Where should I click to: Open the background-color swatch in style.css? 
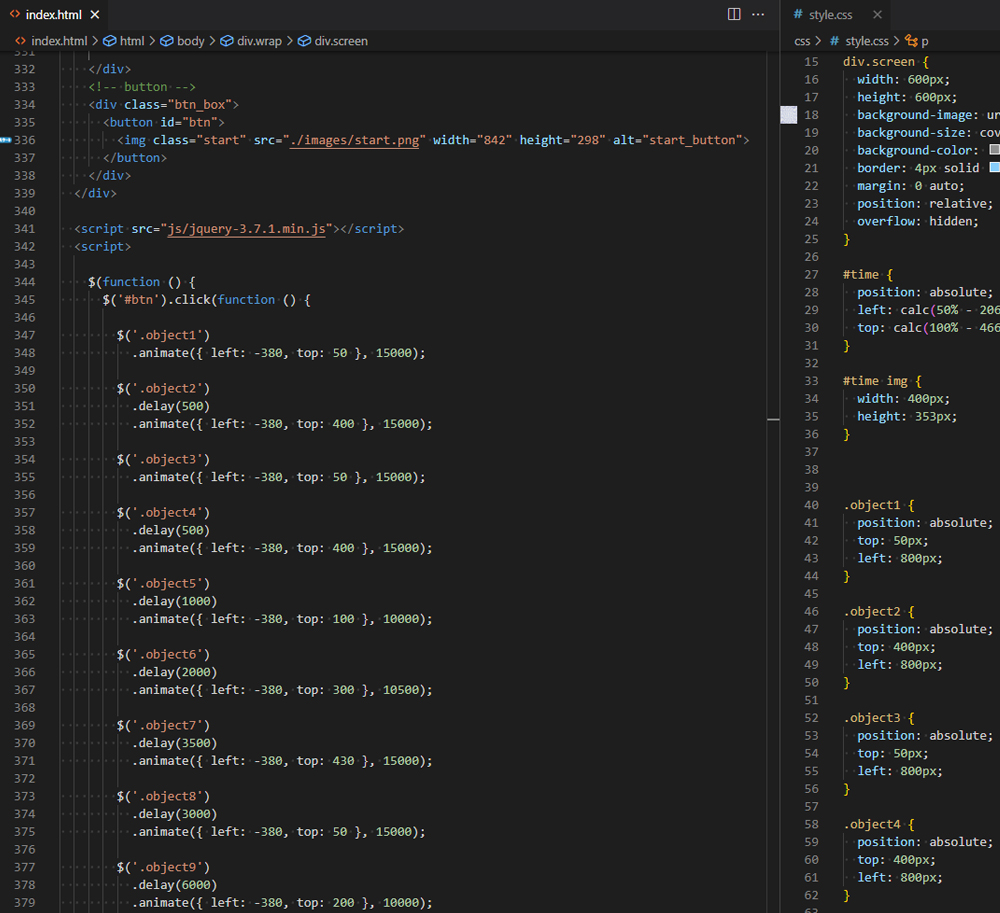[994, 149]
